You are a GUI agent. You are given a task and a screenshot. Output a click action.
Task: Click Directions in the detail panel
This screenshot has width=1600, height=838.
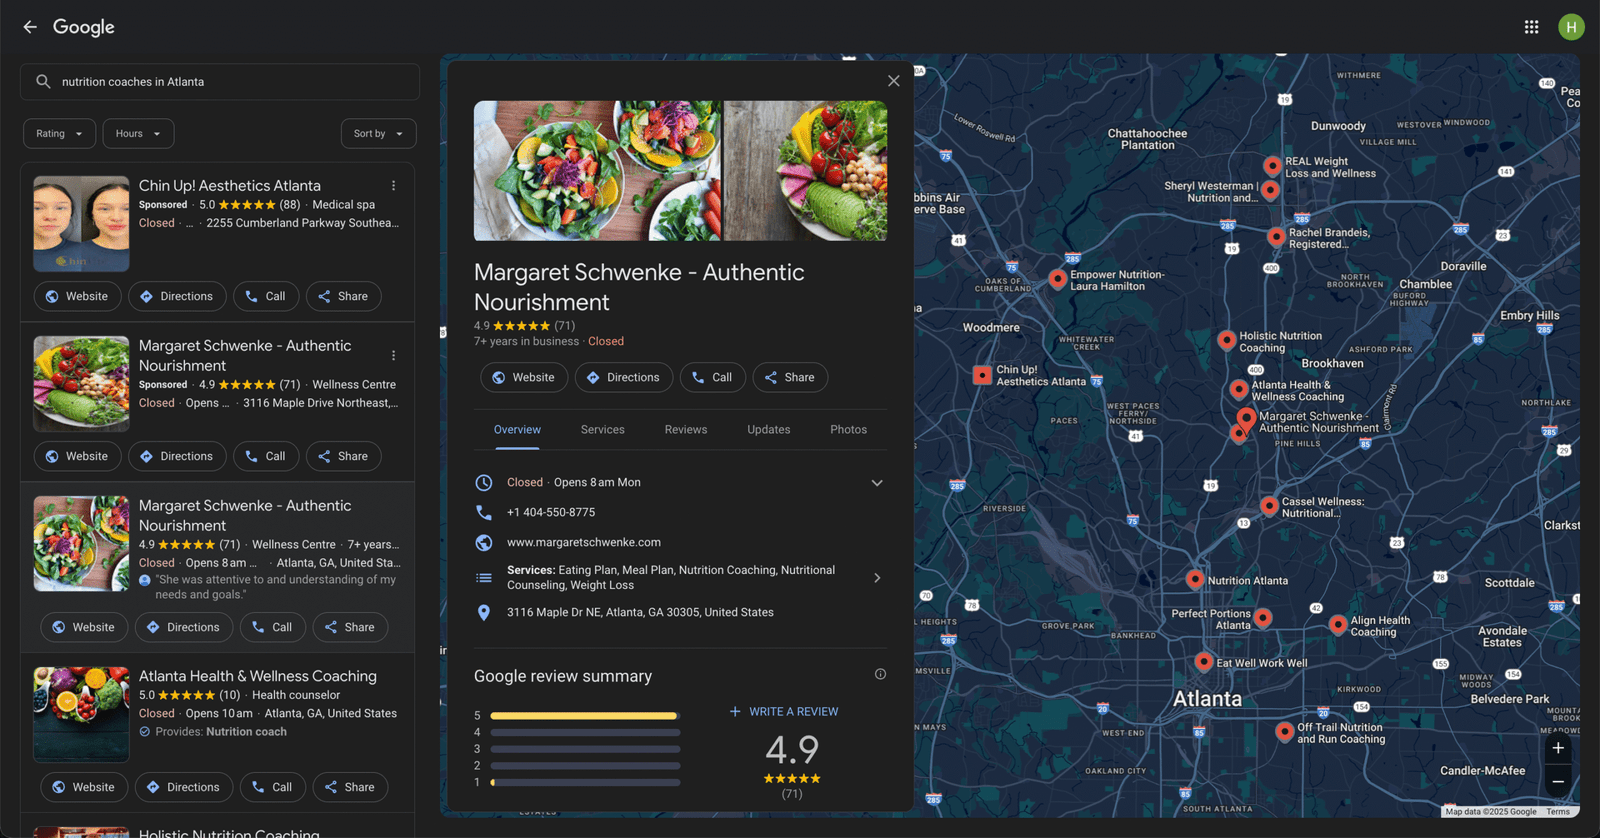[x=624, y=378]
